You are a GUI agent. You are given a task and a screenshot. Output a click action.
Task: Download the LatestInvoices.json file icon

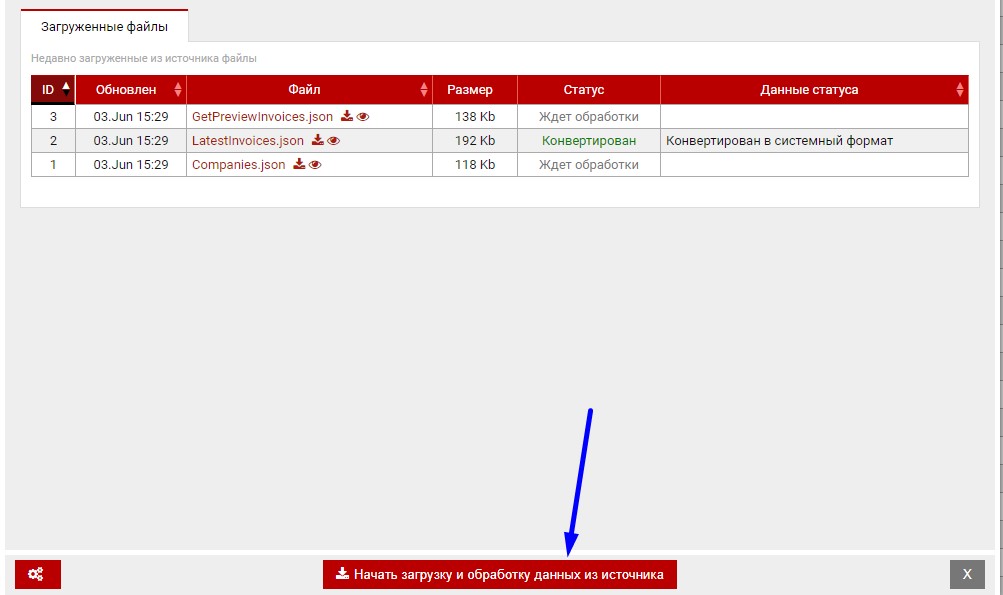[317, 141]
